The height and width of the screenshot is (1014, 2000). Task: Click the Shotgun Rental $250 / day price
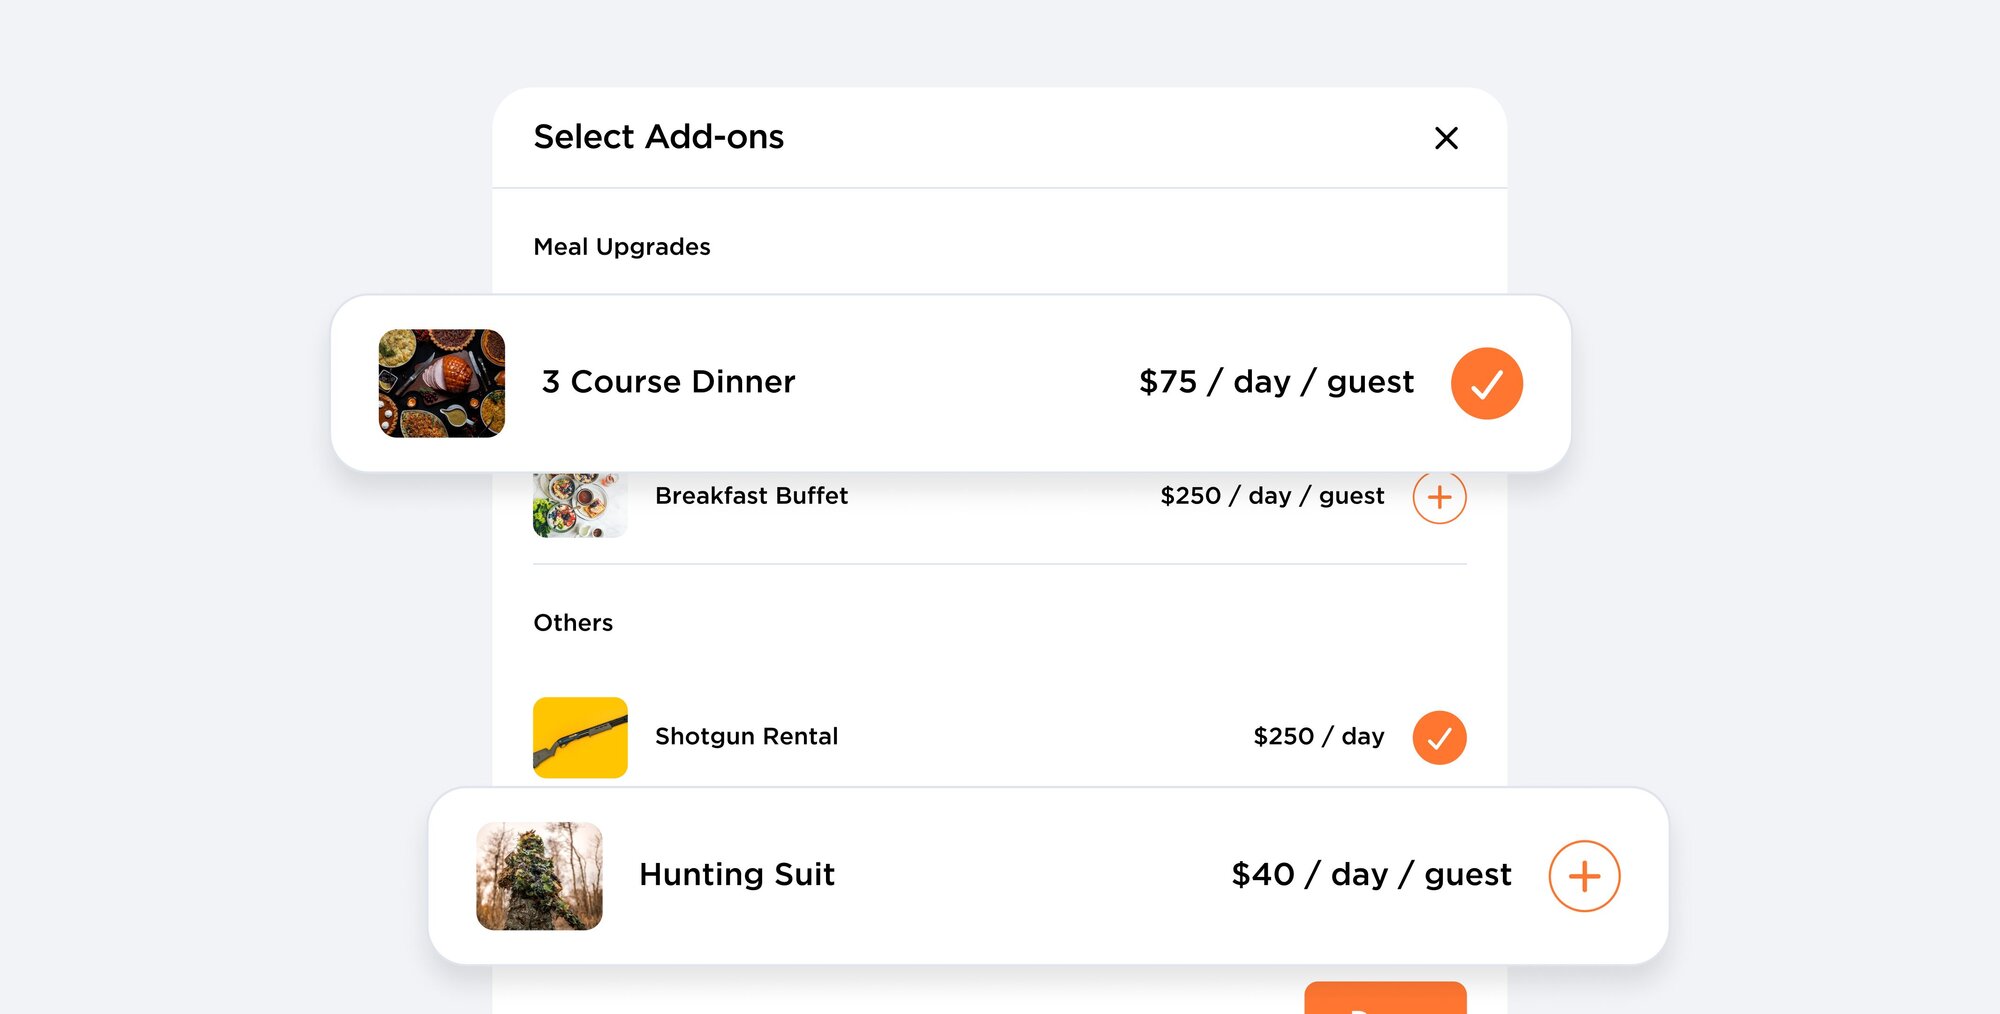[x=1318, y=737]
